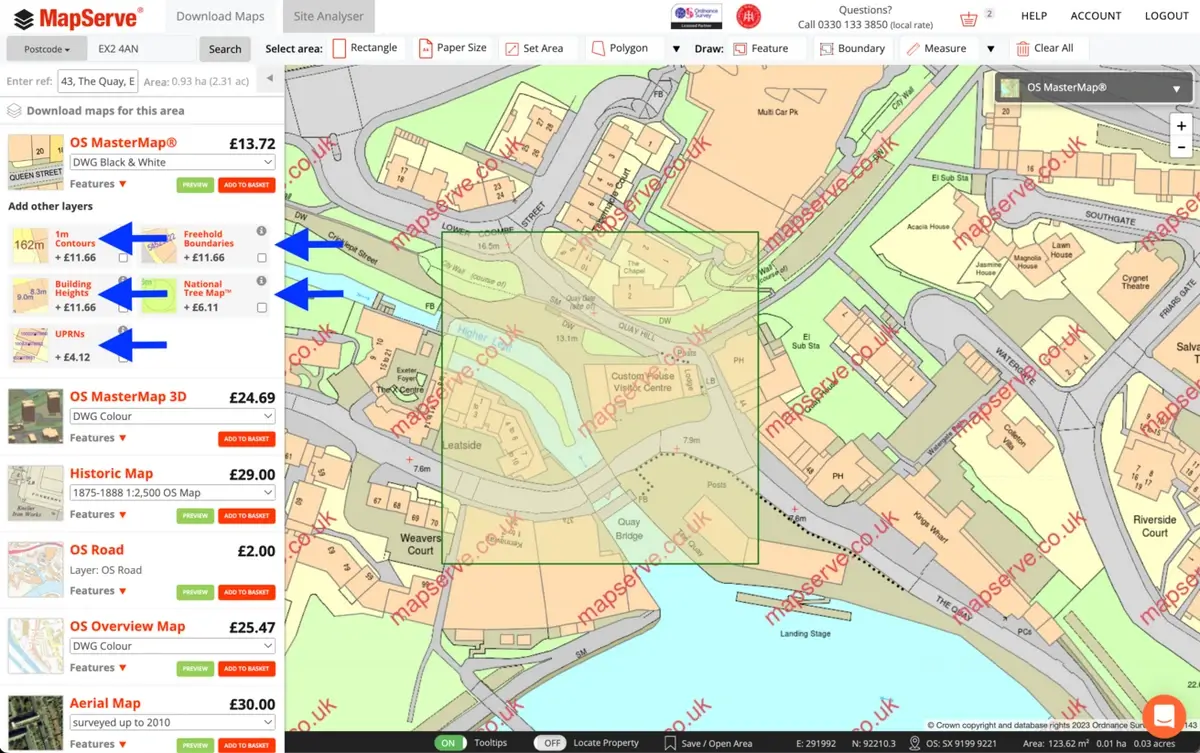Turn off the Tooltips switch
The height and width of the screenshot is (753, 1200).
tap(452, 743)
